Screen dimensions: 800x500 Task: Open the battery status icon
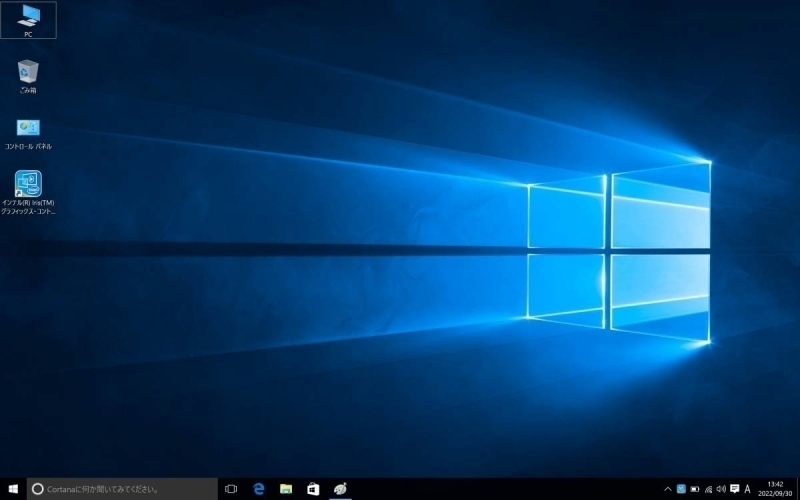[694, 489]
